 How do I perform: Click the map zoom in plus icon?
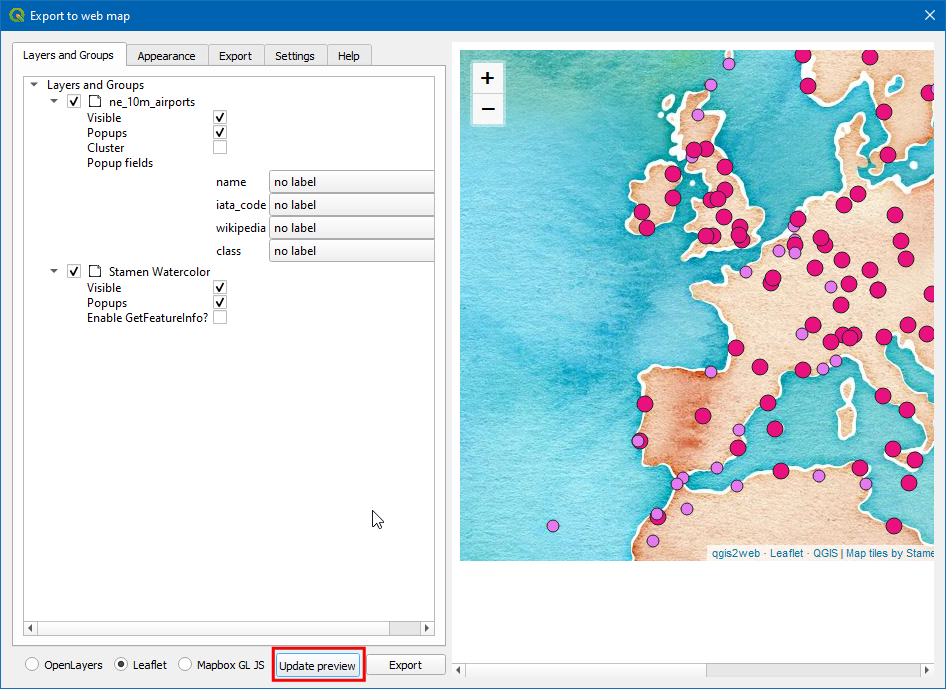[x=487, y=78]
